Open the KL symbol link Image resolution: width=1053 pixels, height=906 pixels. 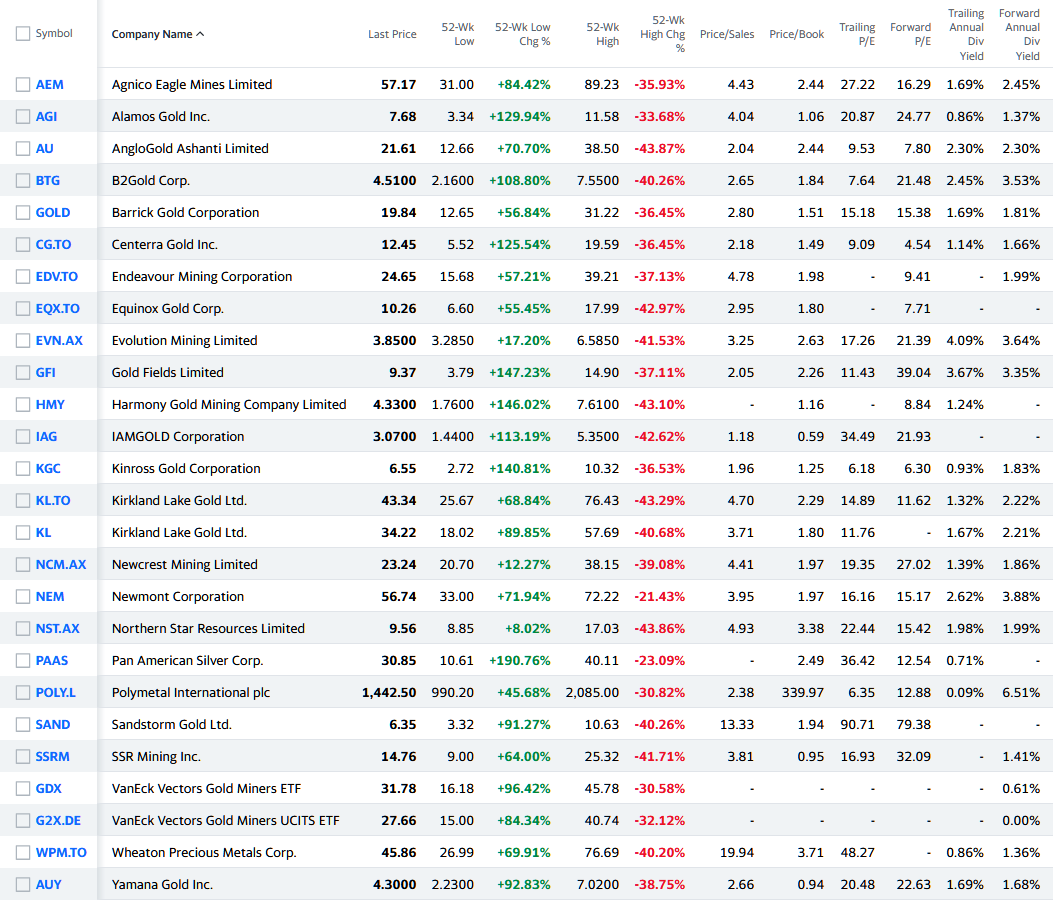click(x=44, y=533)
